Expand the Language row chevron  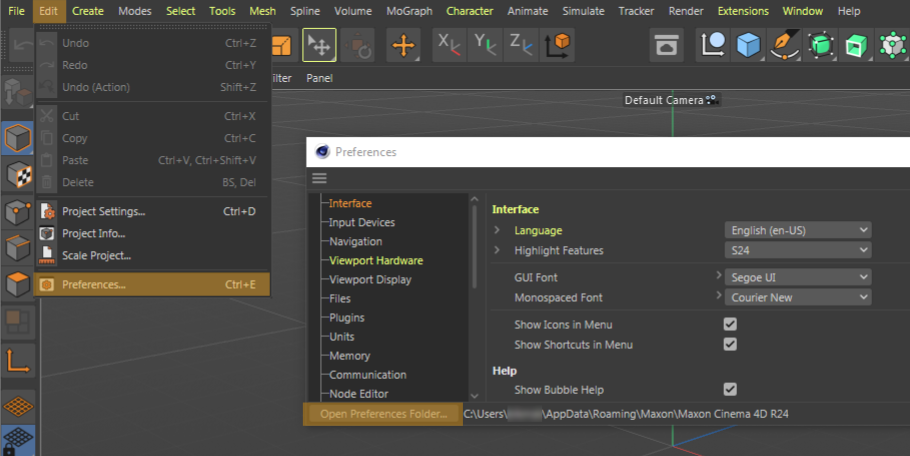pyautogui.click(x=497, y=230)
